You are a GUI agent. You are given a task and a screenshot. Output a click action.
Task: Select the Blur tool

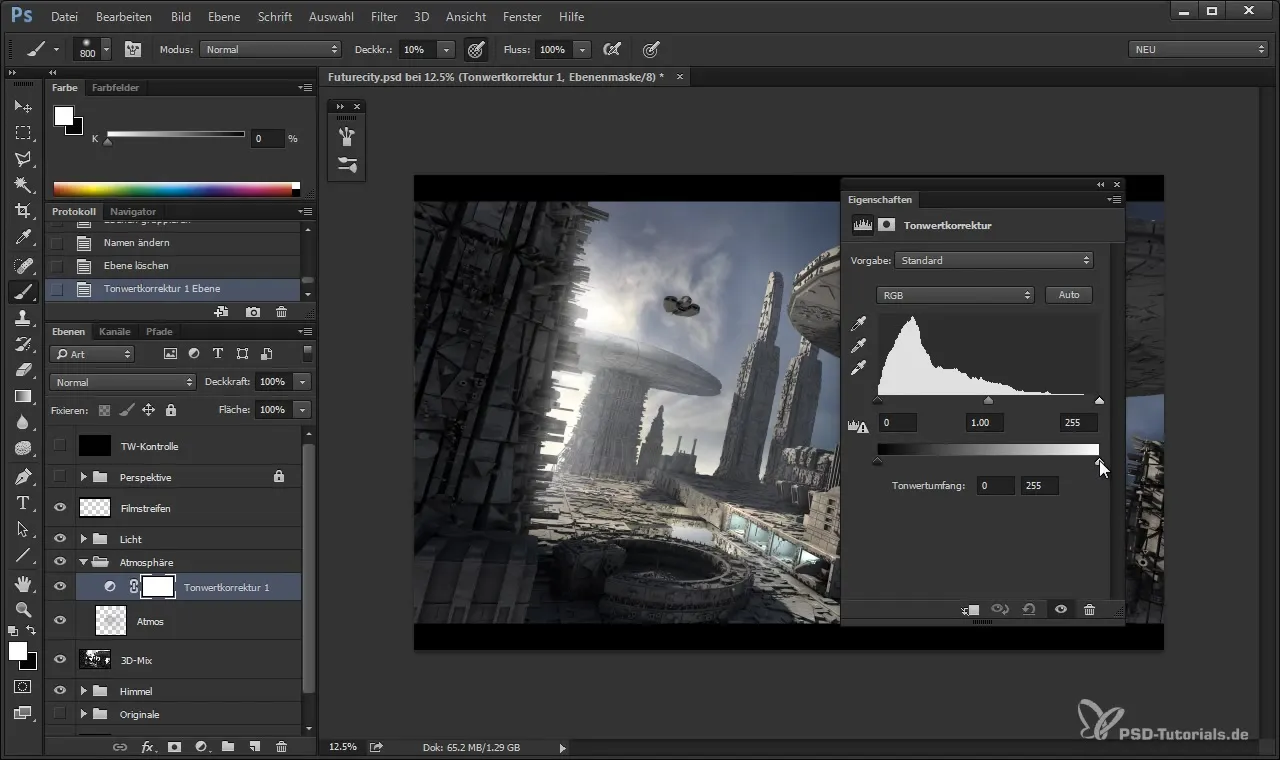(x=23, y=422)
